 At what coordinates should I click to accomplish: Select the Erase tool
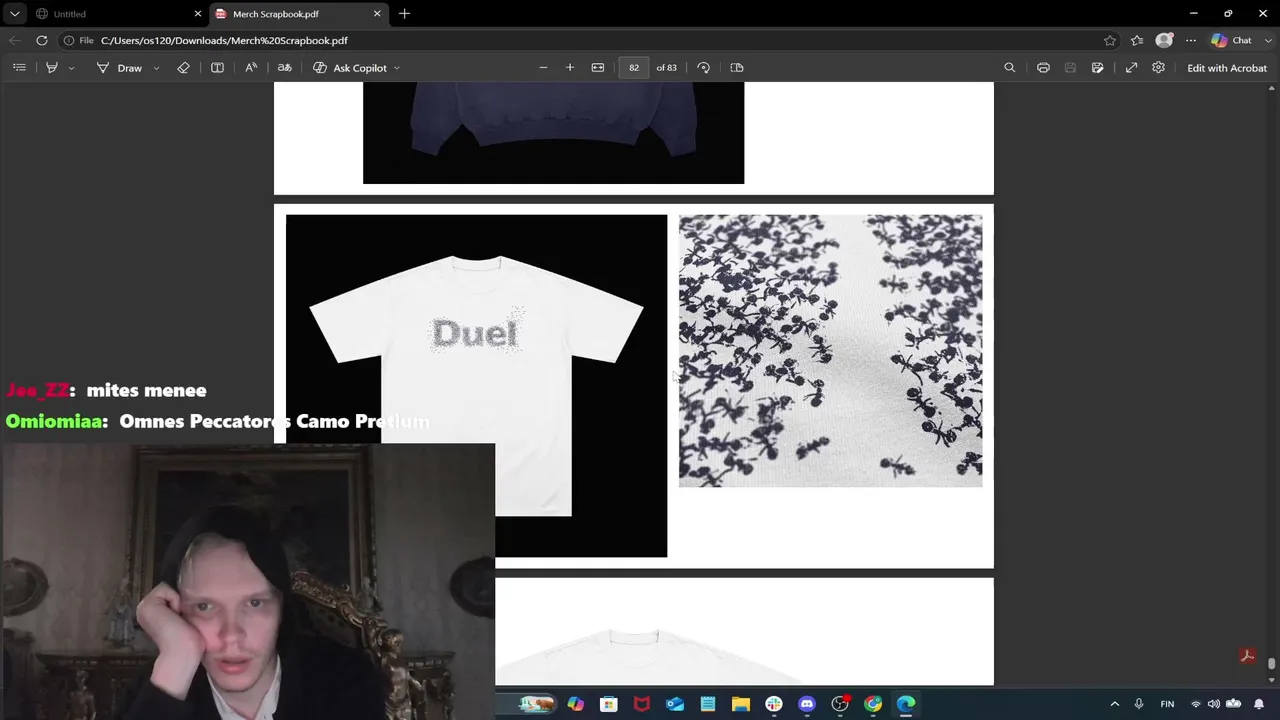coord(183,68)
